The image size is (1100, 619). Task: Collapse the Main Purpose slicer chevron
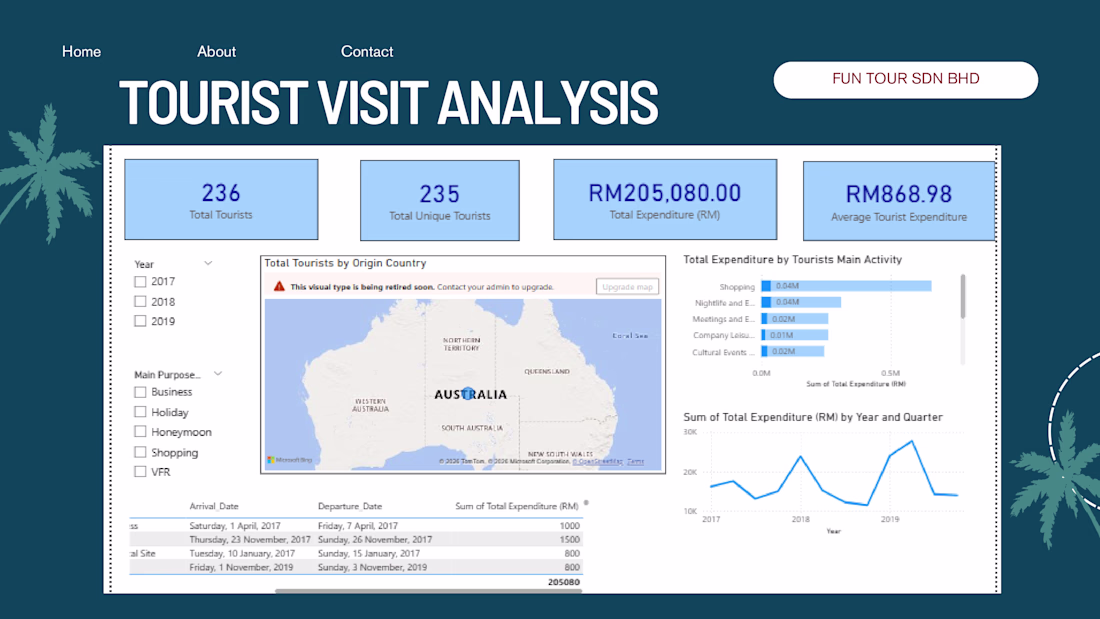[218, 374]
